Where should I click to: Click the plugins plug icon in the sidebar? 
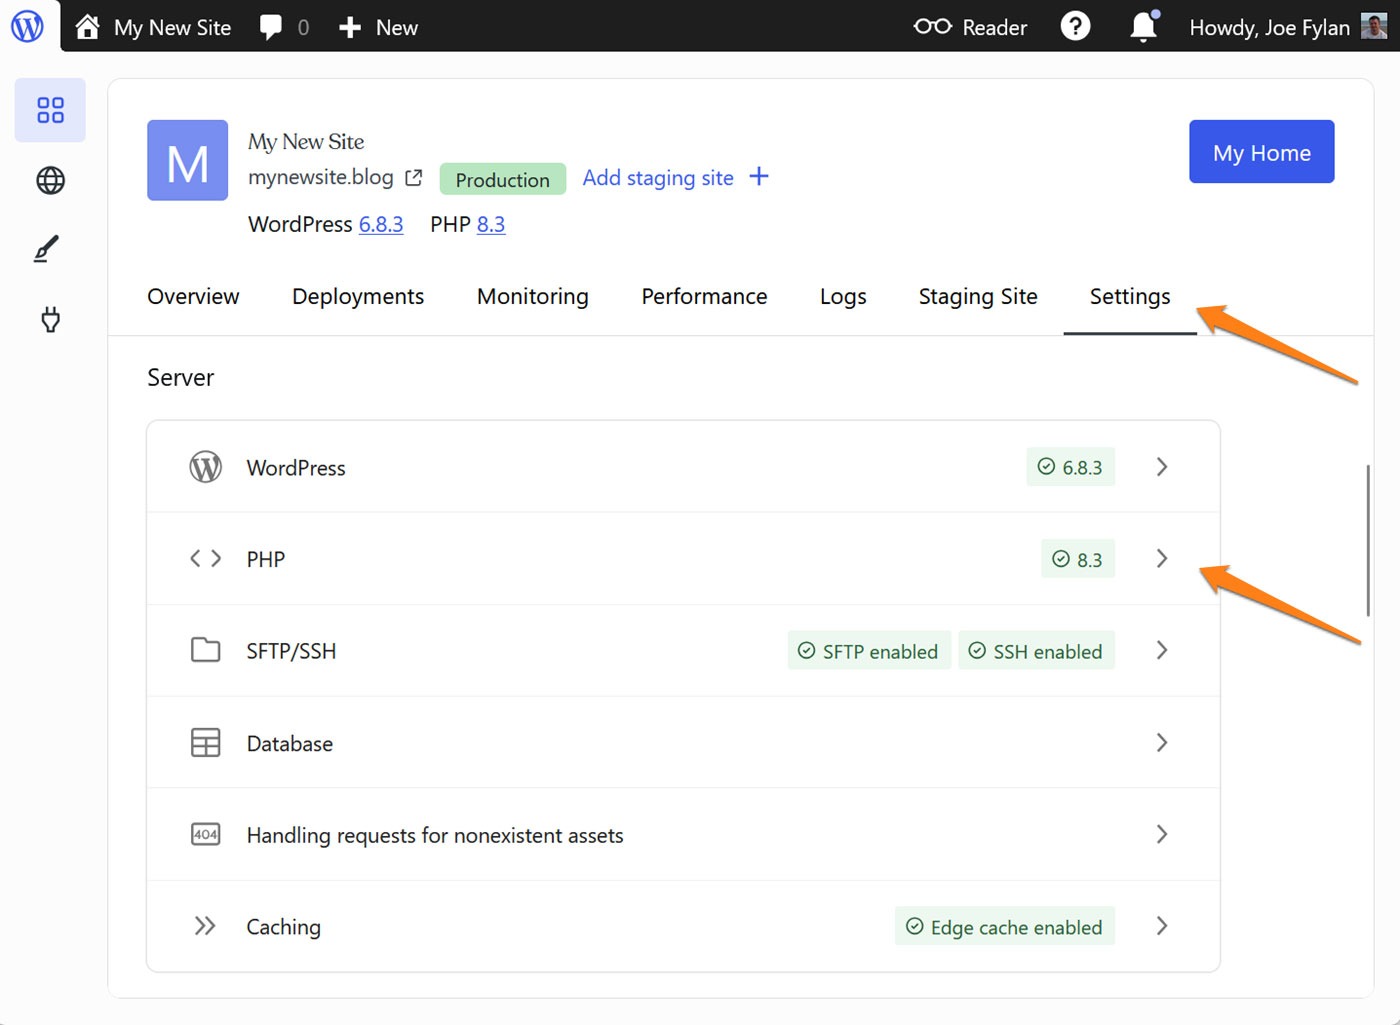pos(50,320)
